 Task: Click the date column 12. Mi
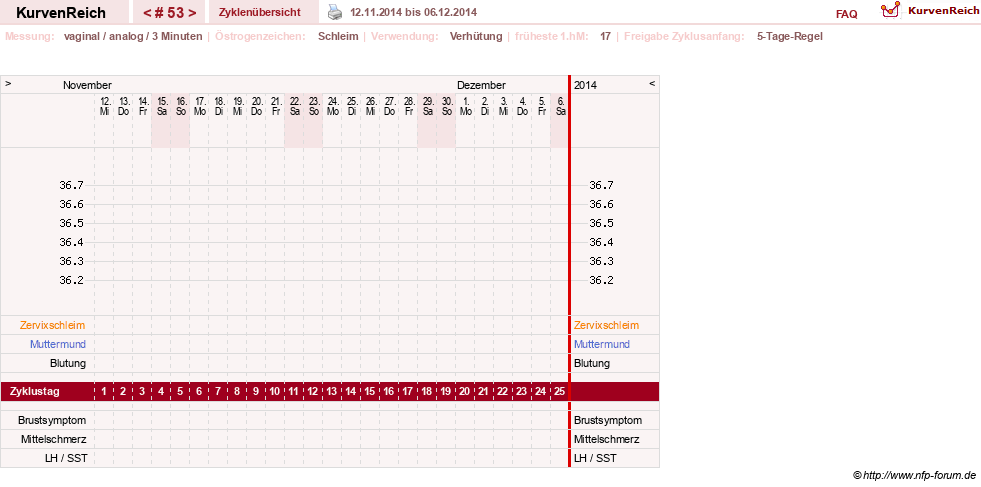tap(104, 106)
